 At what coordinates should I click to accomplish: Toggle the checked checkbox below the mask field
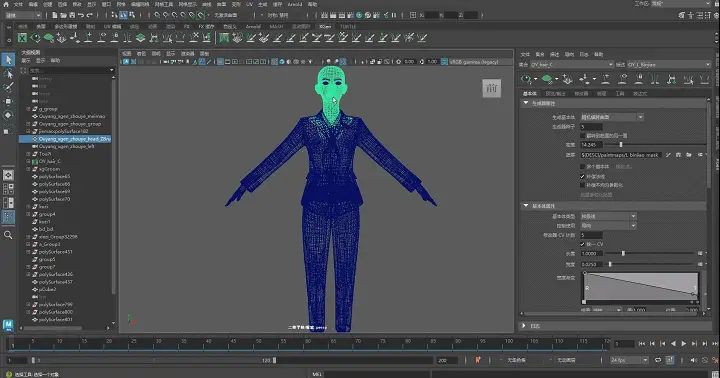click(x=582, y=176)
